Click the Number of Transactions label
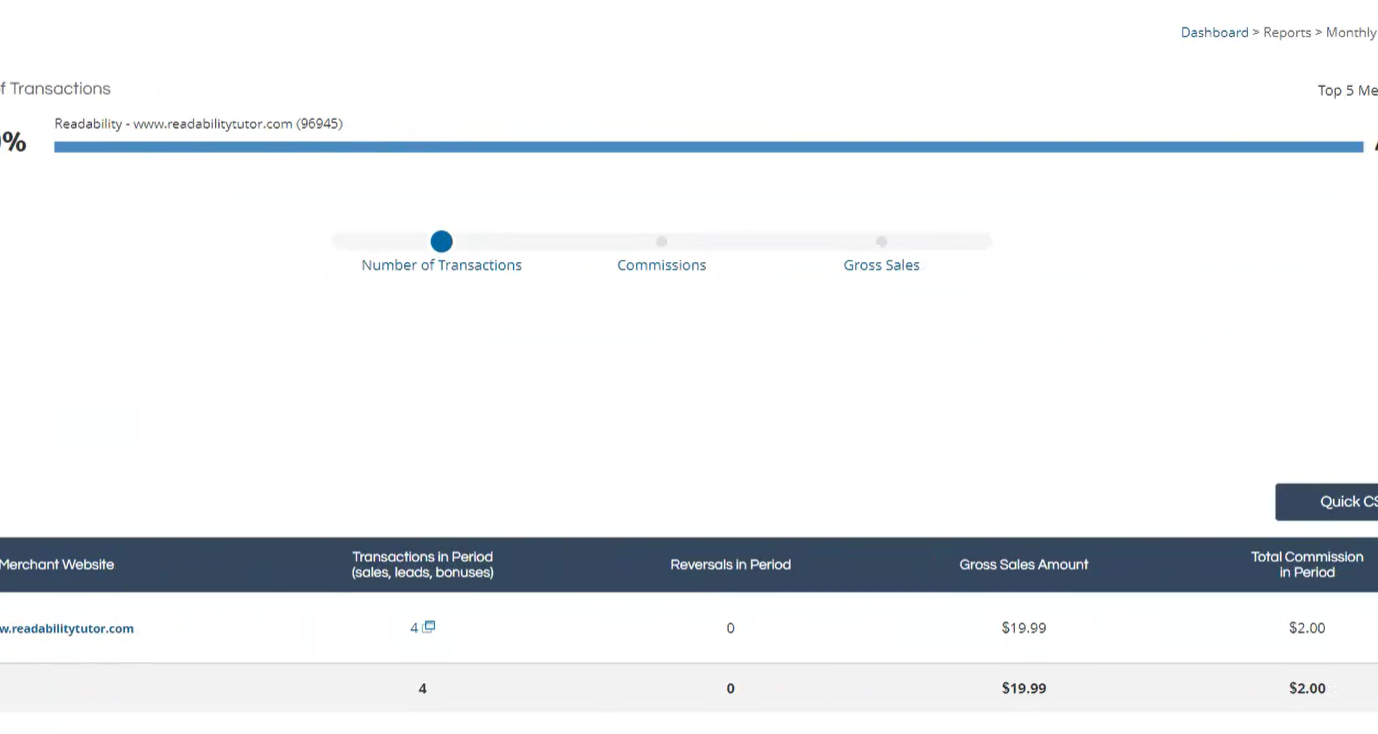The width and height of the screenshot is (1378, 734). tap(441, 265)
